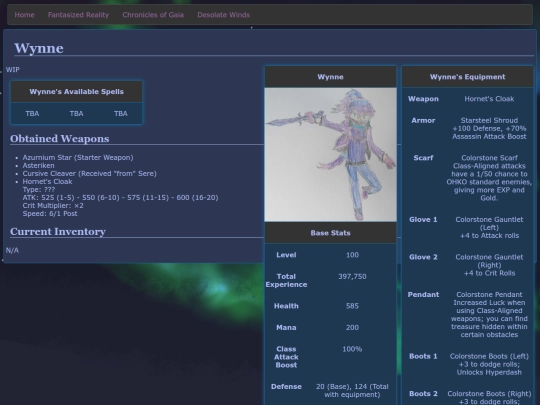The image size is (540, 405).
Task: Click the Defense stat label
Action: pos(286,386)
